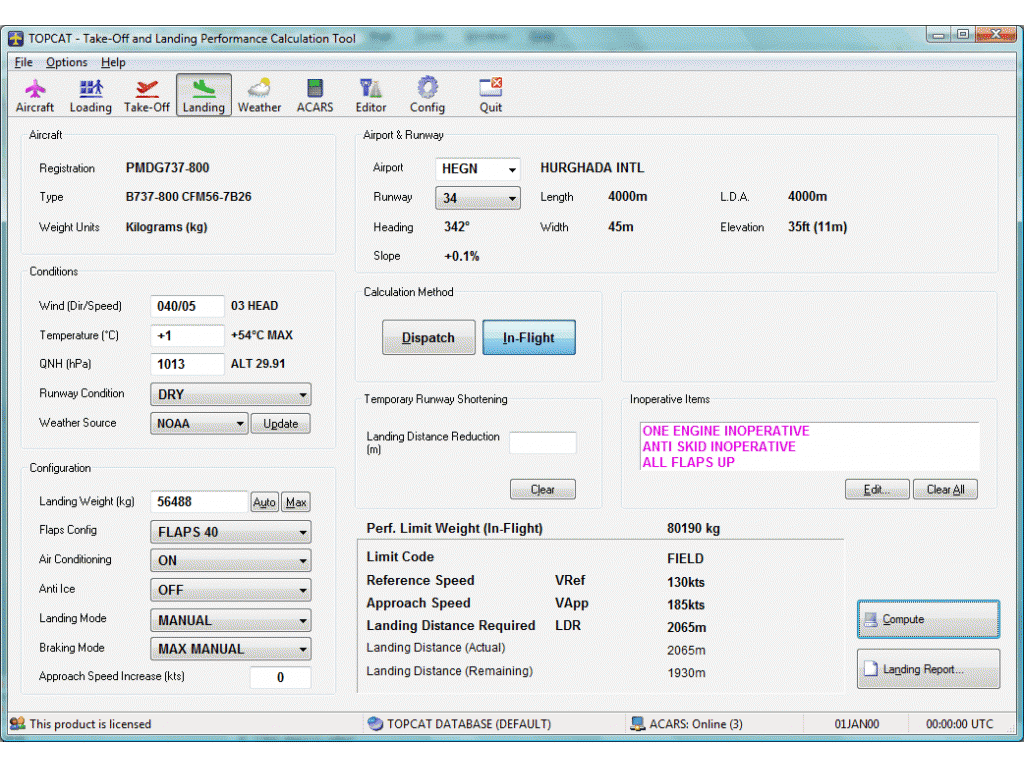Select ANTI SKID INOPERATIVE item
The width and height of the screenshot is (1024, 768).
point(718,447)
